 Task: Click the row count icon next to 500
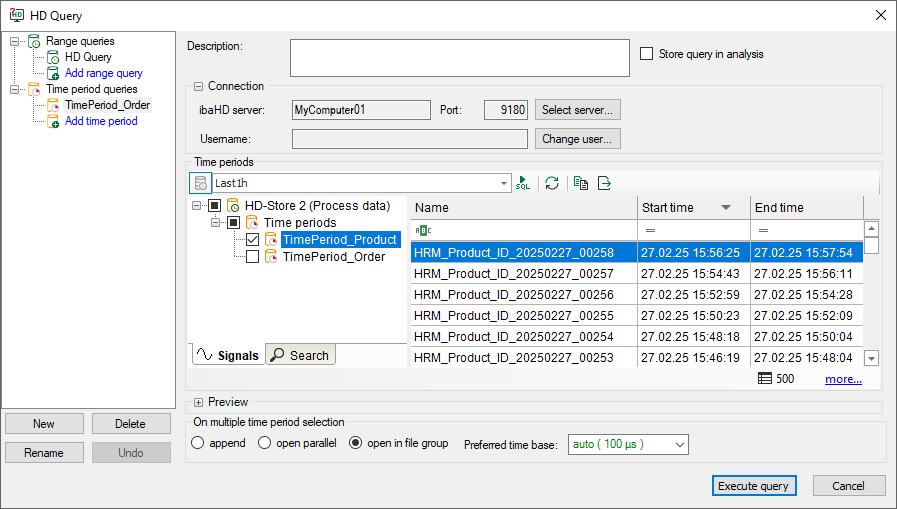(x=765, y=379)
